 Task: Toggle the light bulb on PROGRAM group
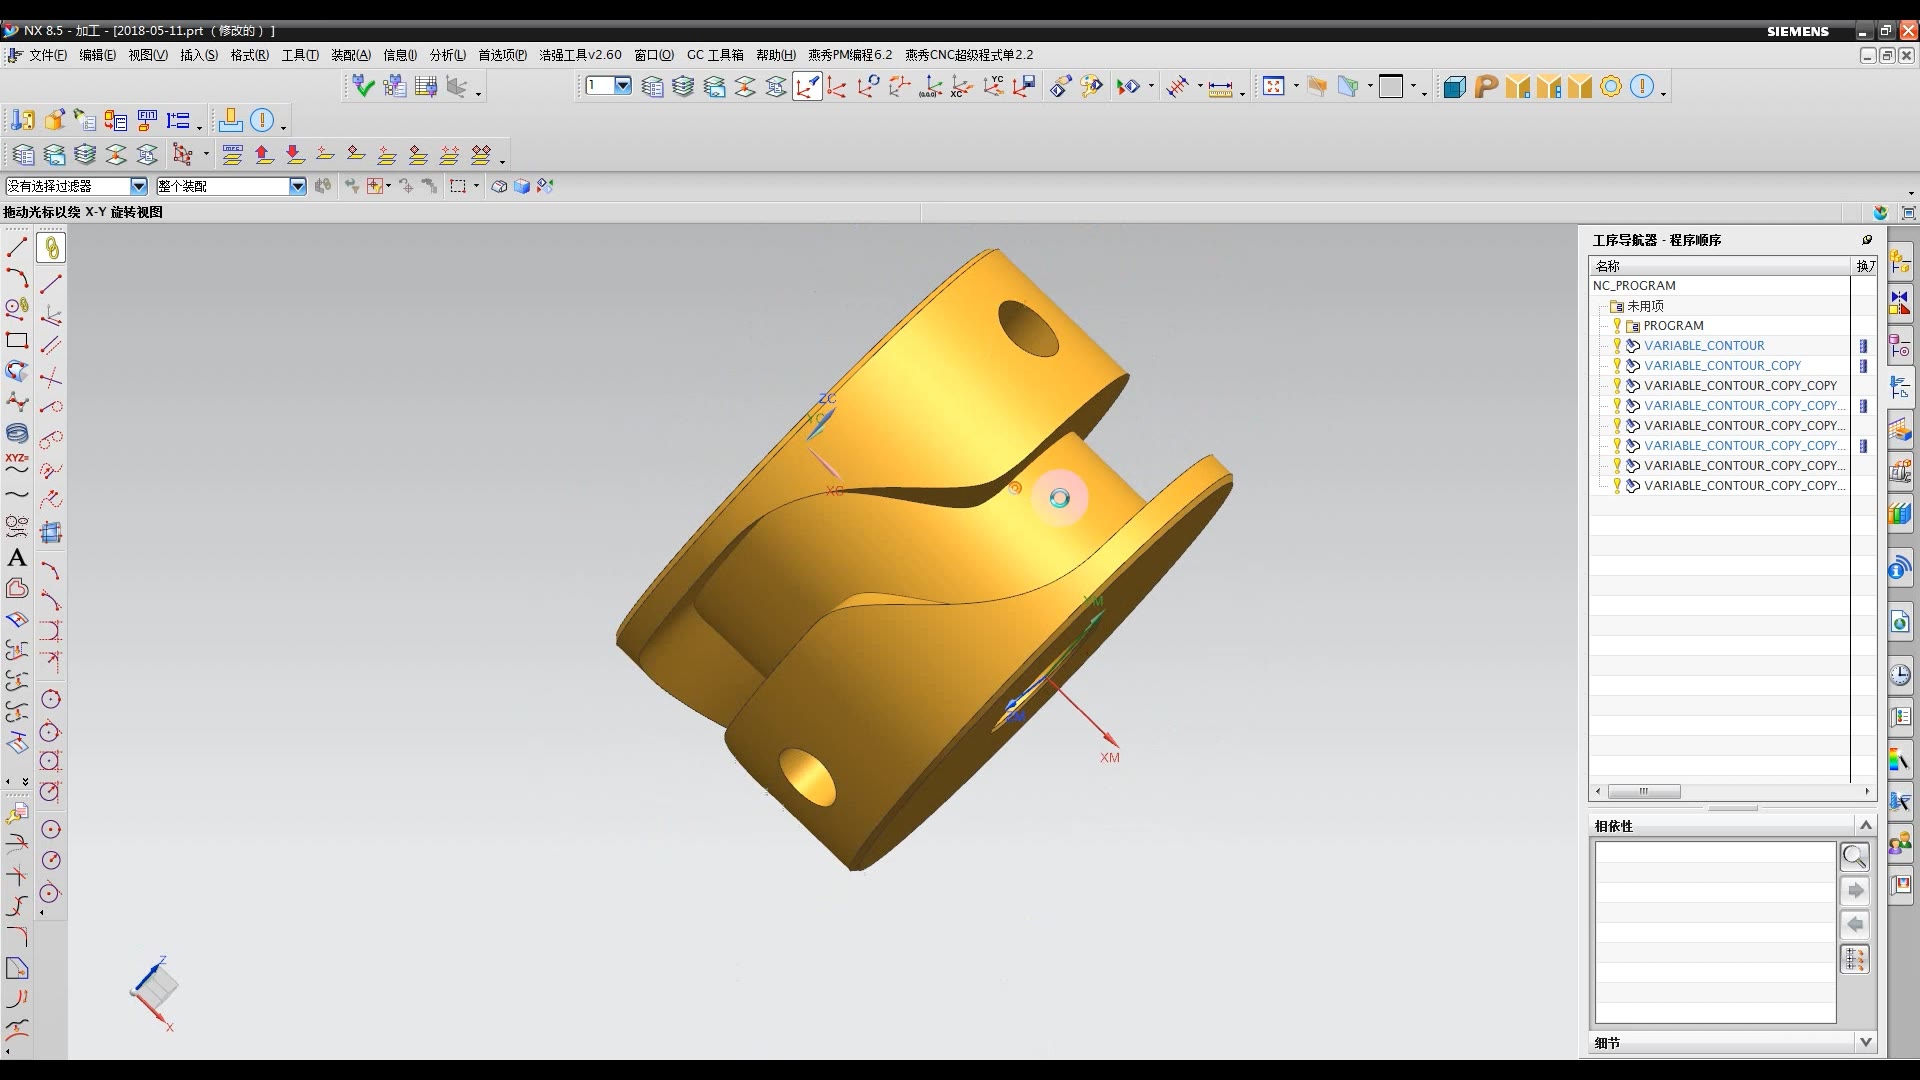(x=1617, y=325)
